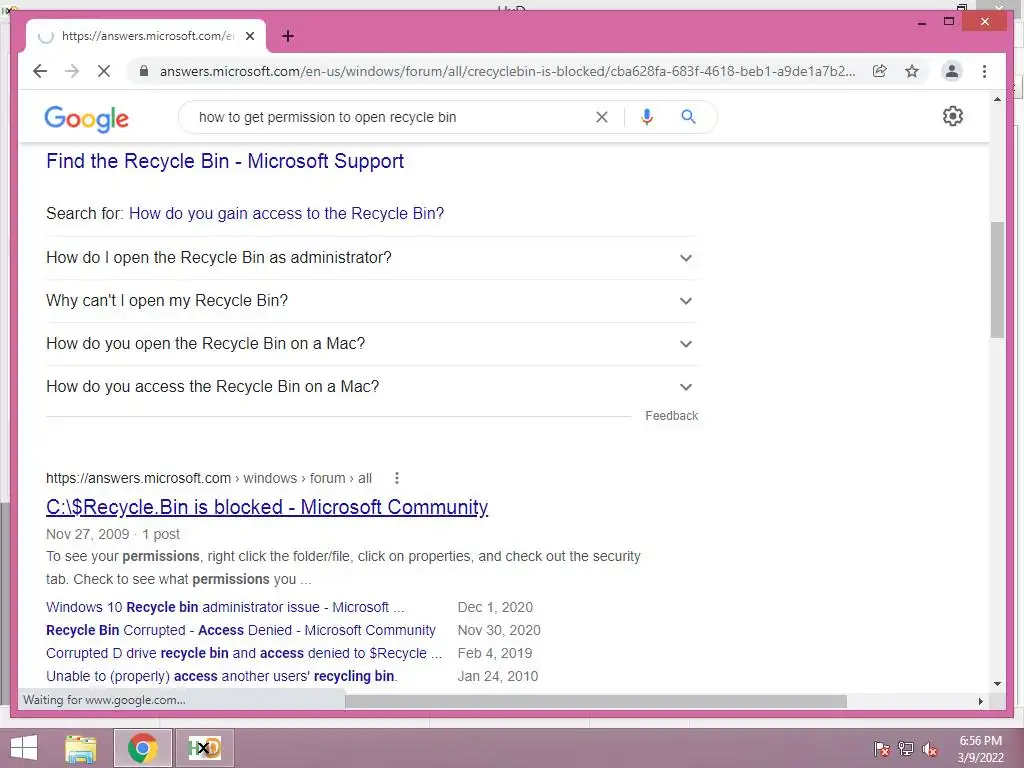Click the address bar URL
This screenshot has height=768, width=1024.
(x=507, y=71)
